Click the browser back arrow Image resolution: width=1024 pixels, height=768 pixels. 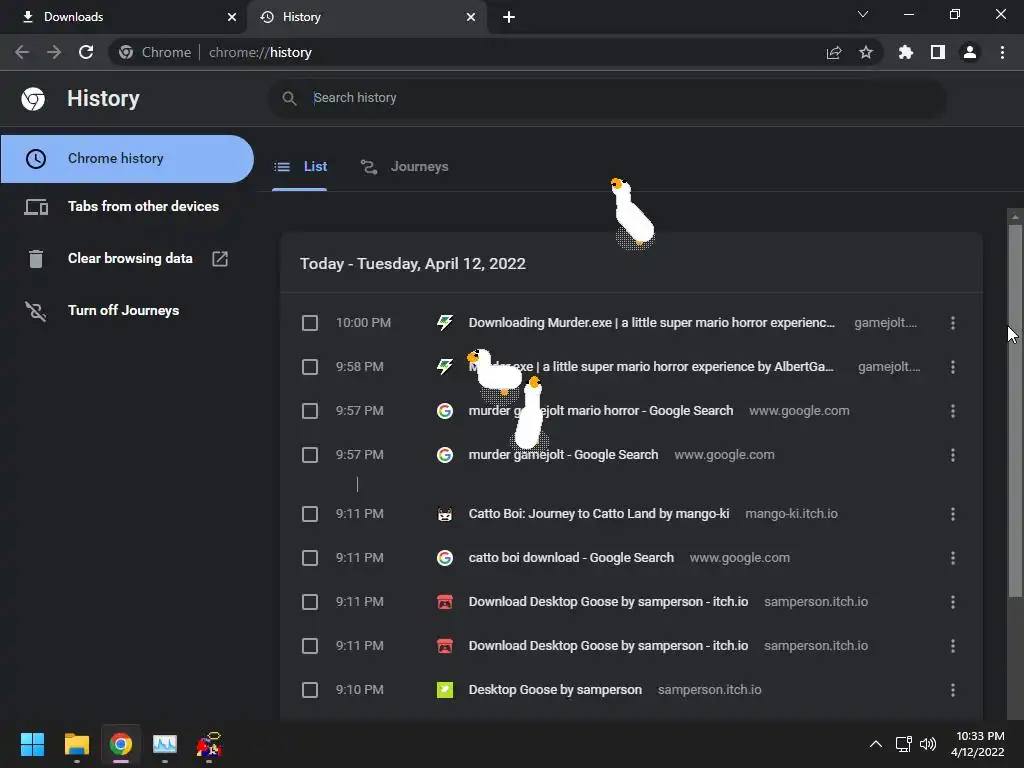[x=22, y=52]
